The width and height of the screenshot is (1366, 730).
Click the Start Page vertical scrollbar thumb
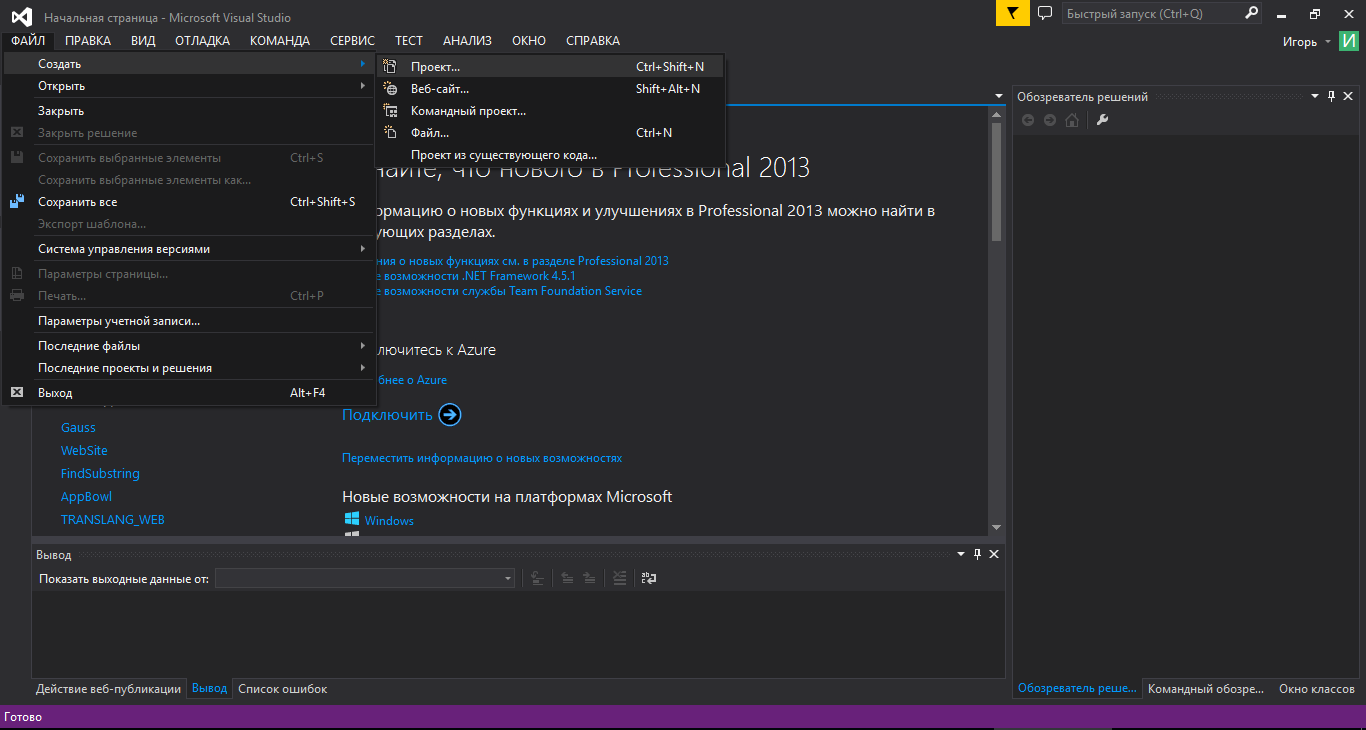click(x=996, y=181)
